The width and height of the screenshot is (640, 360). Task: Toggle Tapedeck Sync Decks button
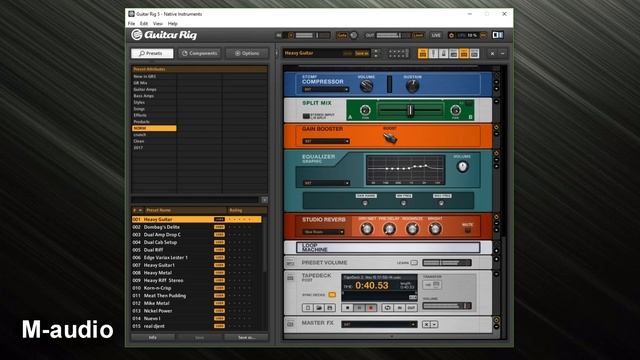point(332,295)
